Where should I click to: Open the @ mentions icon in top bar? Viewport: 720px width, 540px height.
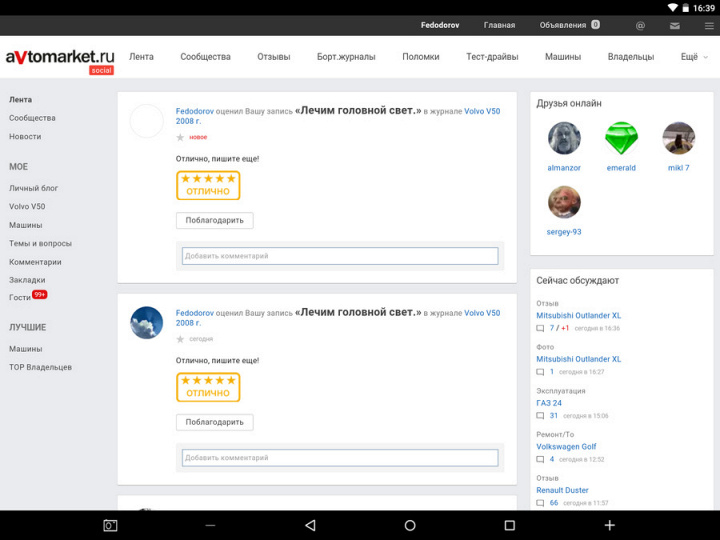click(x=640, y=26)
